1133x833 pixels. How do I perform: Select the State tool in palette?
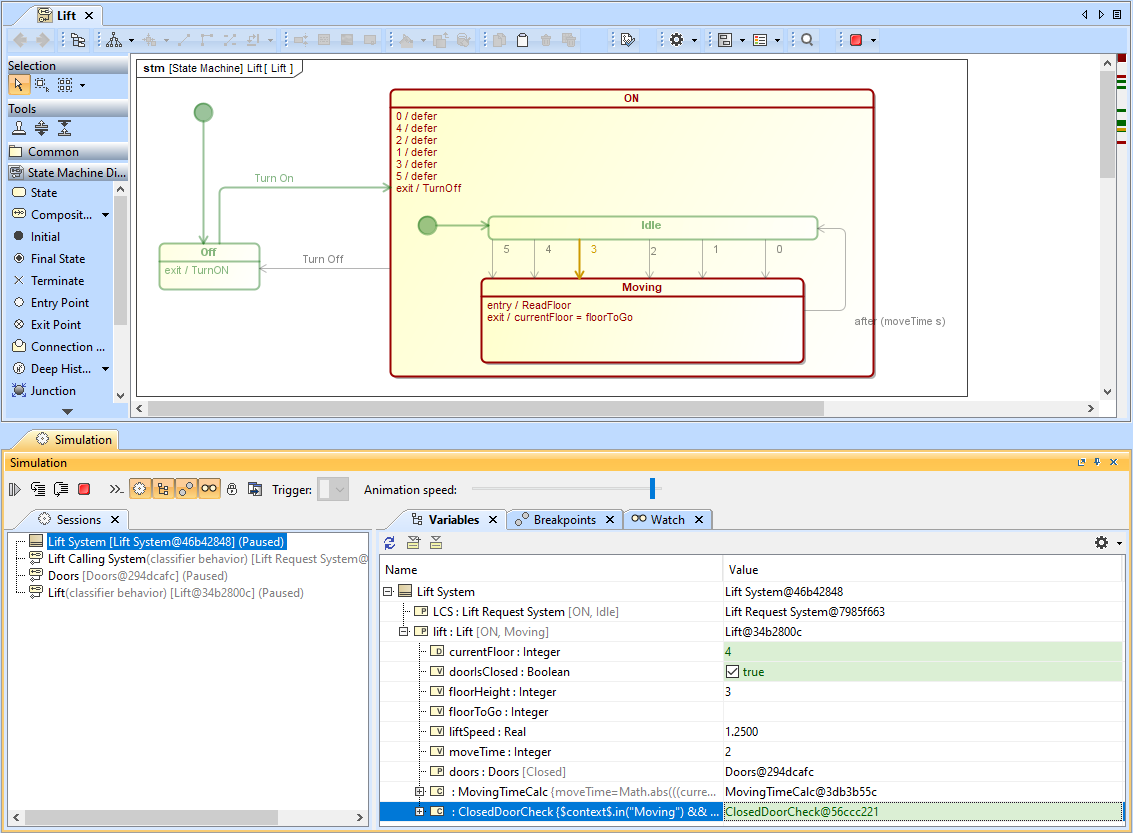pos(43,193)
